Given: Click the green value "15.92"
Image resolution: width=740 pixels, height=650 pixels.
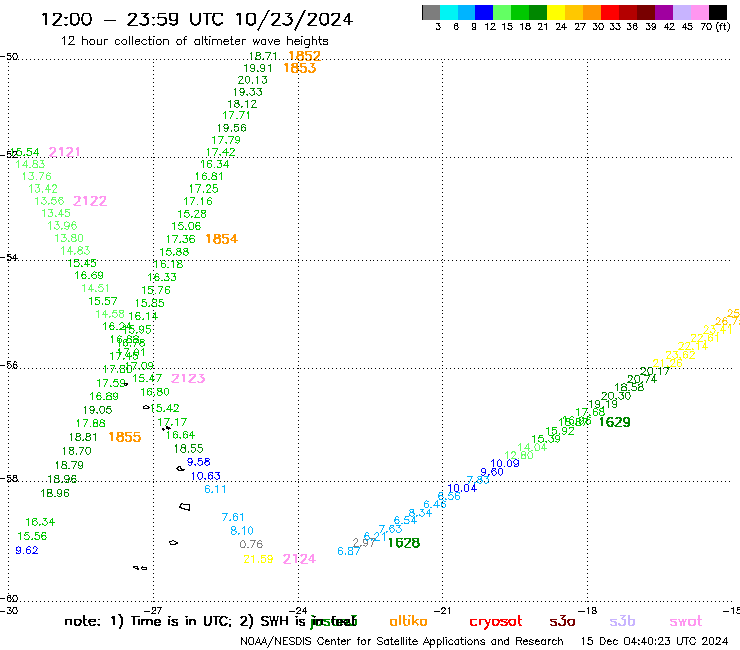Looking at the screenshot, I should click(x=560, y=431).
